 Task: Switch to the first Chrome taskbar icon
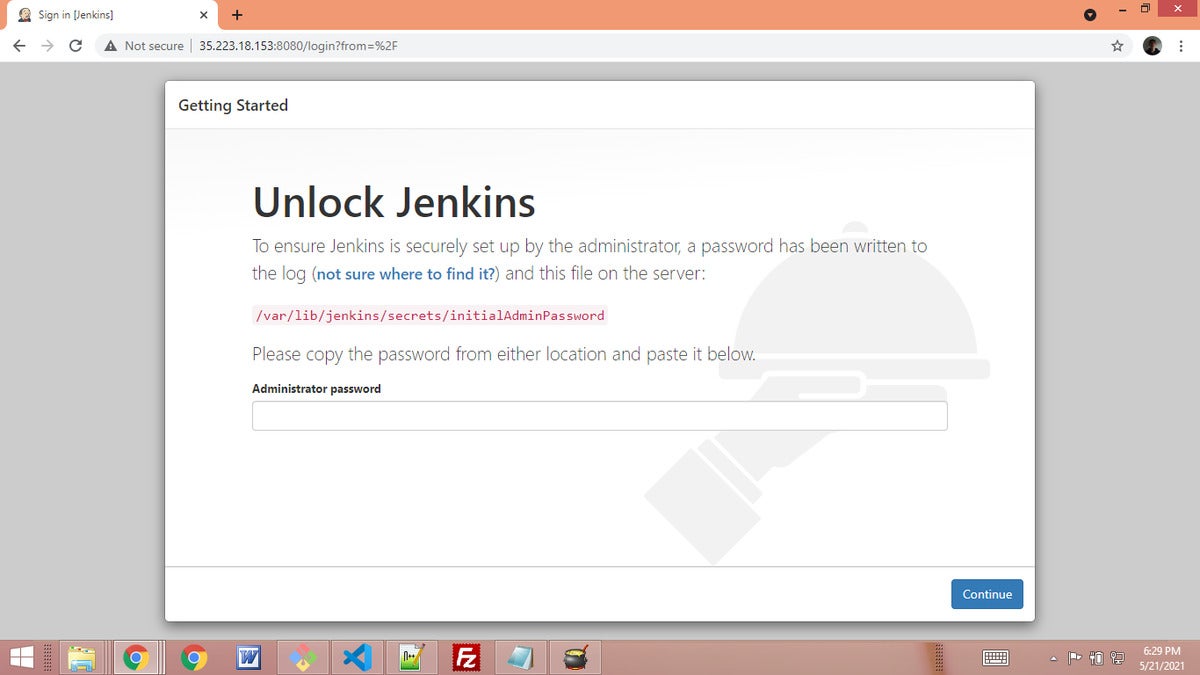(x=136, y=657)
